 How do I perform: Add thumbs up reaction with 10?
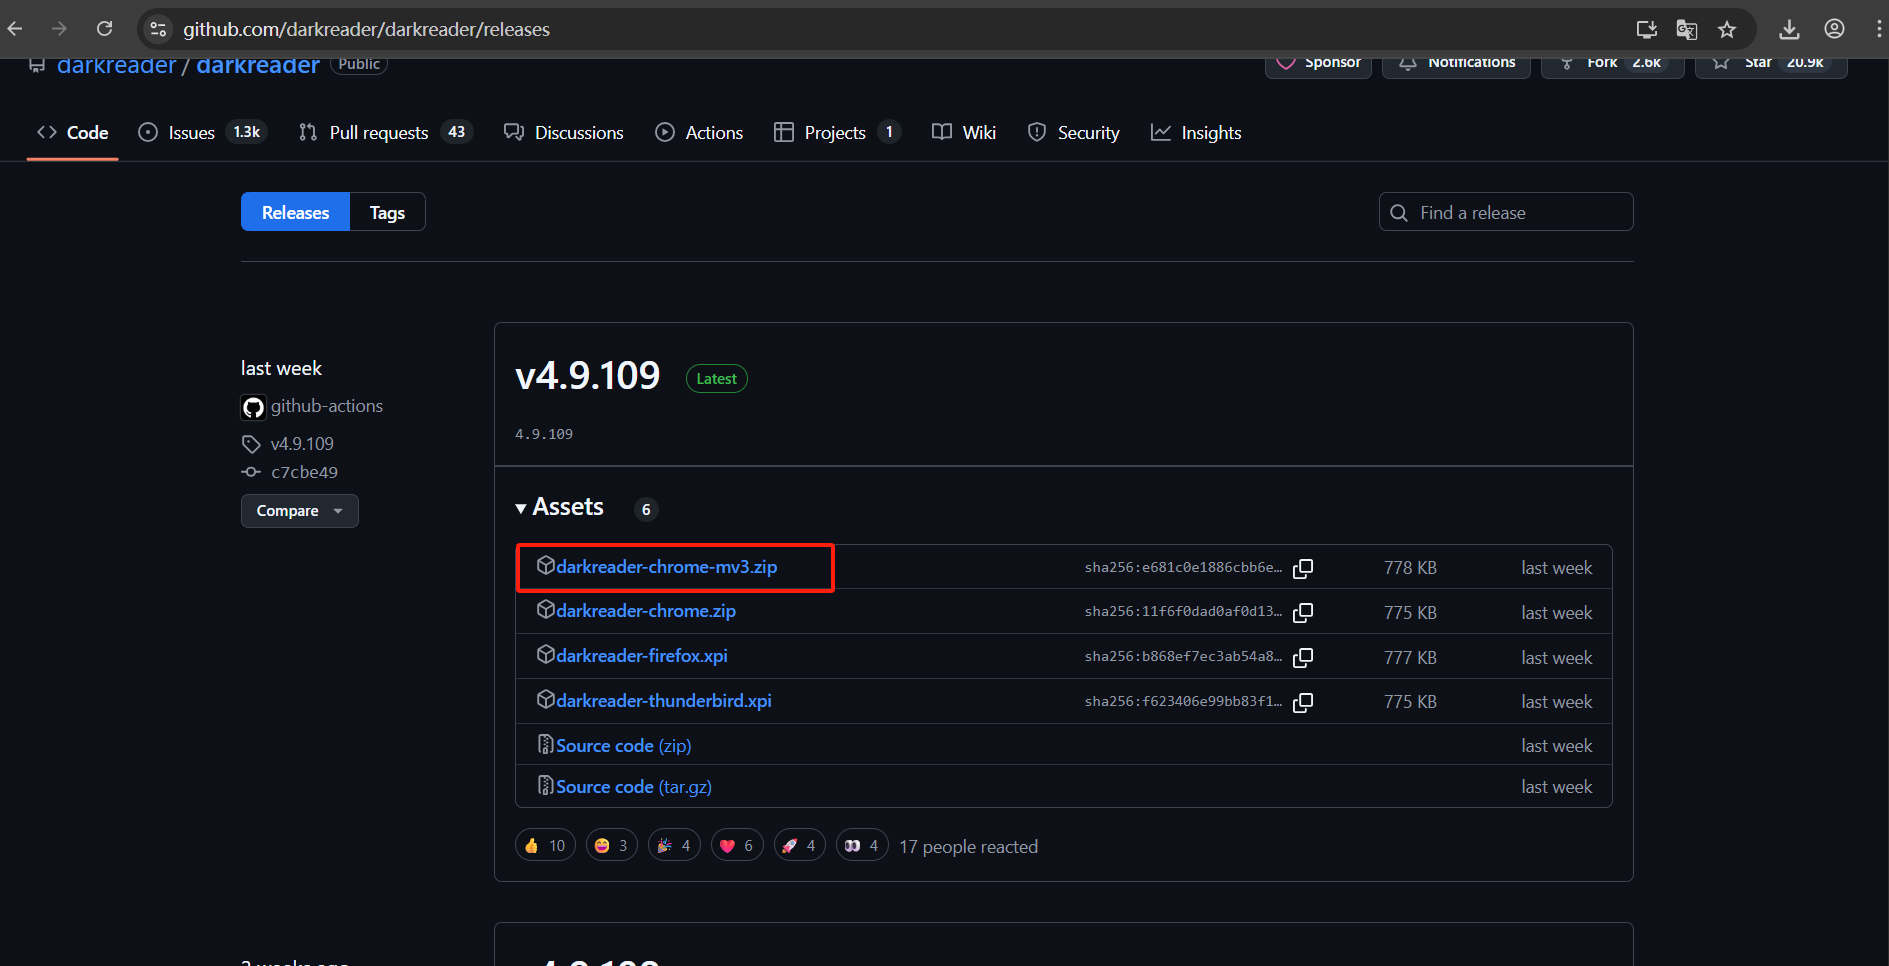pyautogui.click(x=545, y=846)
